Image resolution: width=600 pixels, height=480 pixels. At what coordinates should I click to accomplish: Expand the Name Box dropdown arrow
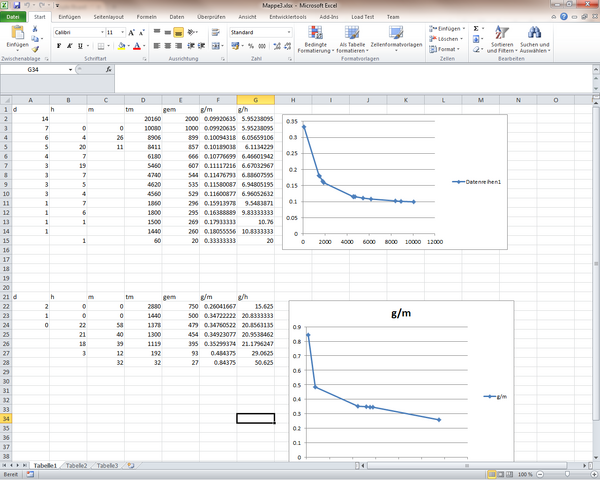[x=70, y=70]
